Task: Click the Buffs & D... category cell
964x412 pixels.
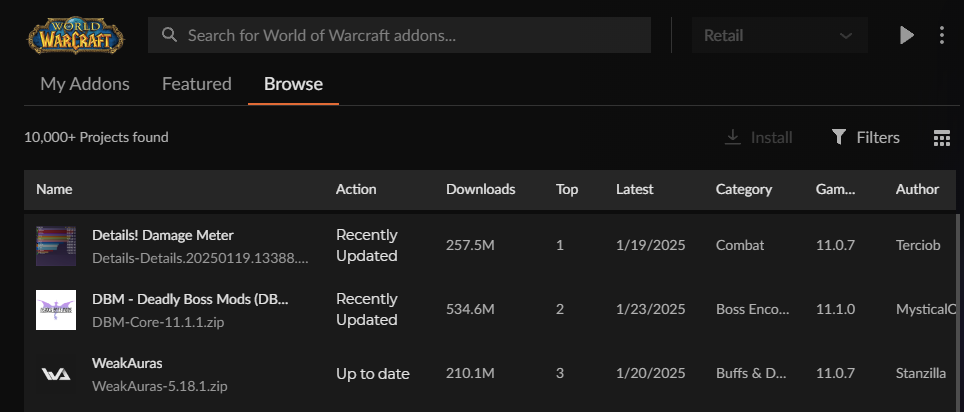Action: click(x=751, y=373)
